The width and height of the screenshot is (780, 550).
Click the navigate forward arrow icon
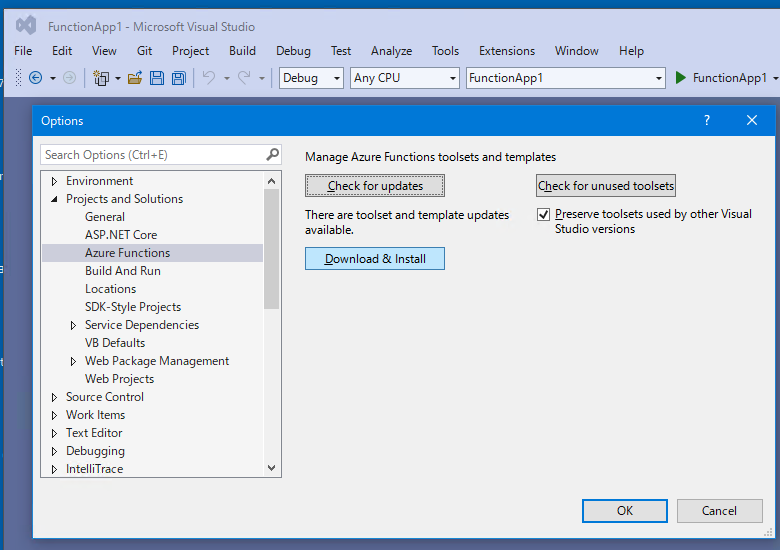pos(70,78)
